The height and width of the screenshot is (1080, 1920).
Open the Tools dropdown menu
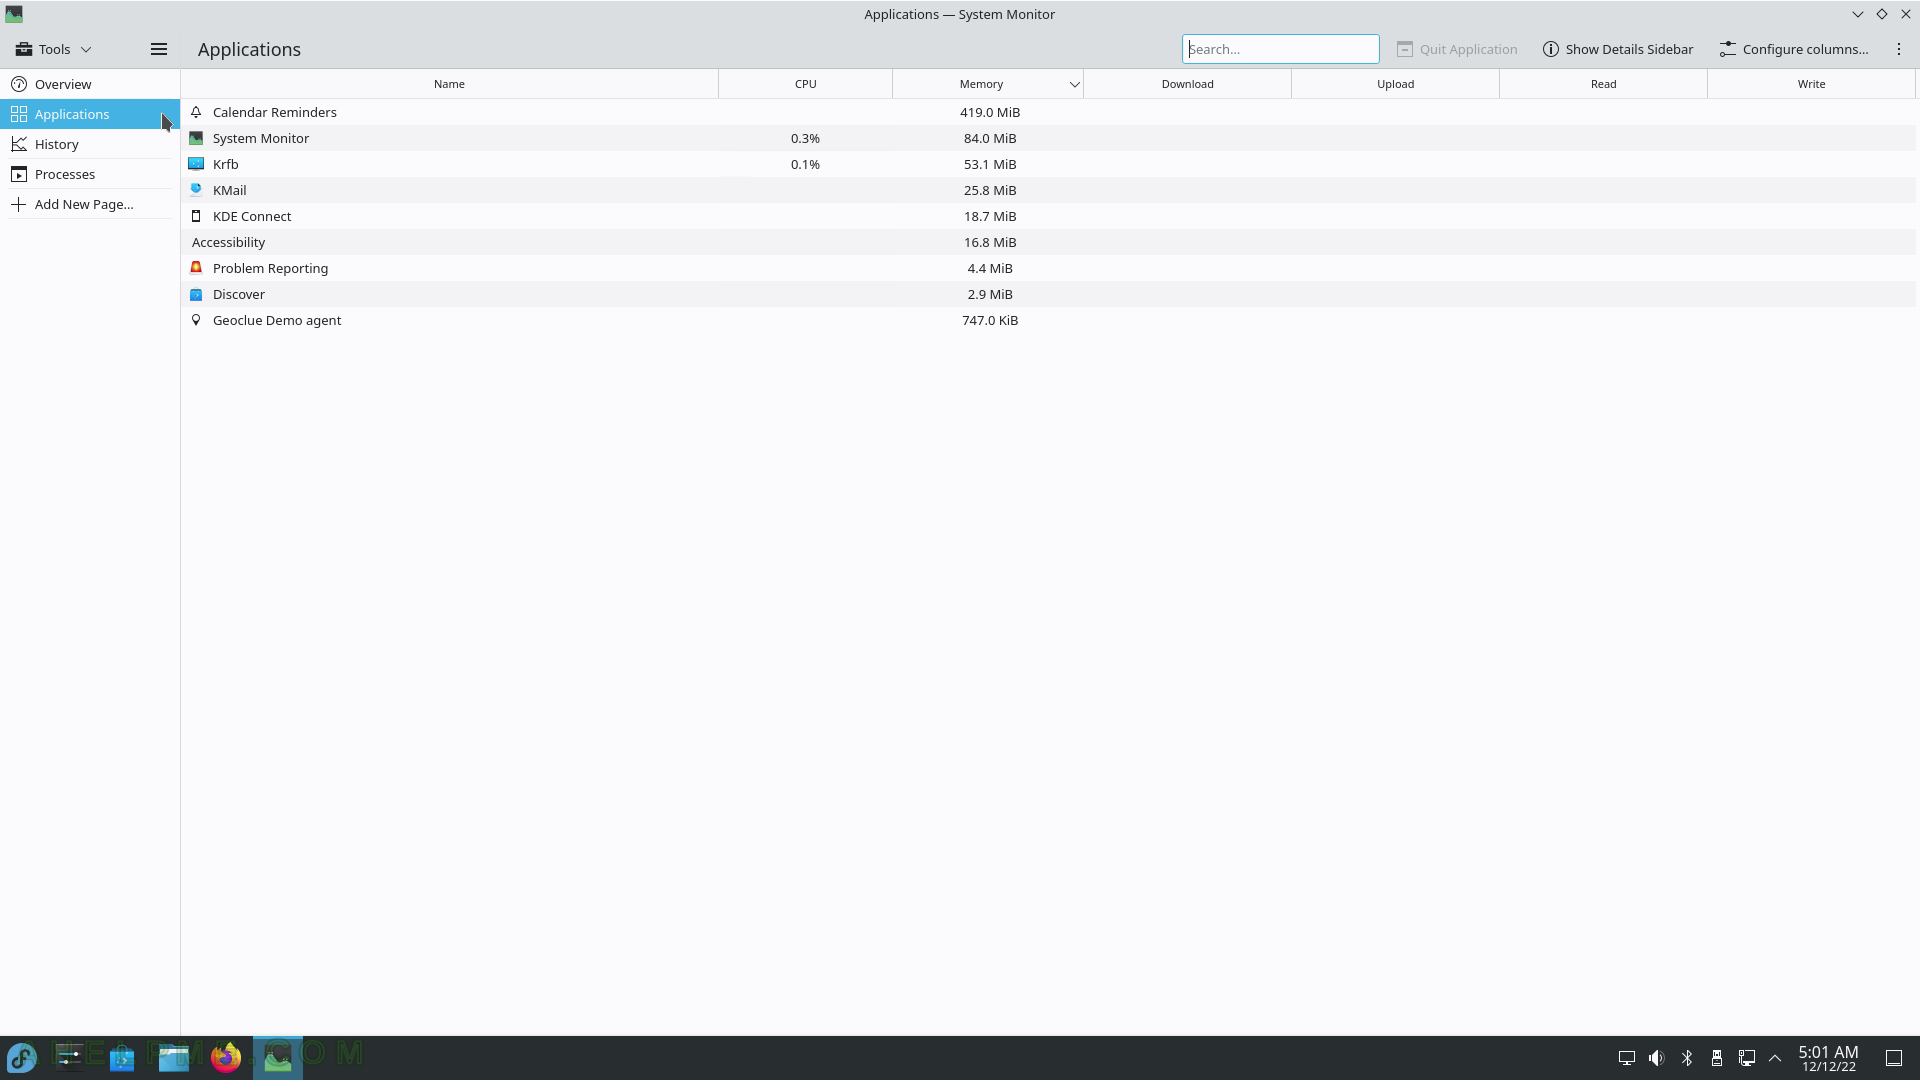point(54,49)
